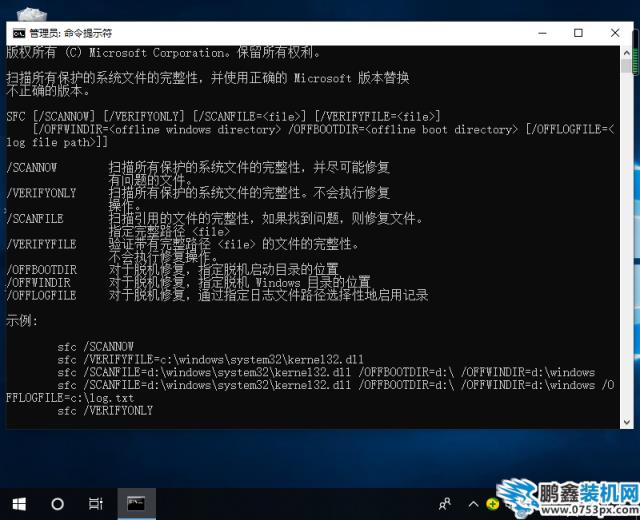Click the /VERIFYONLY option label
This screenshot has width=640, height=520.
pos(41,193)
